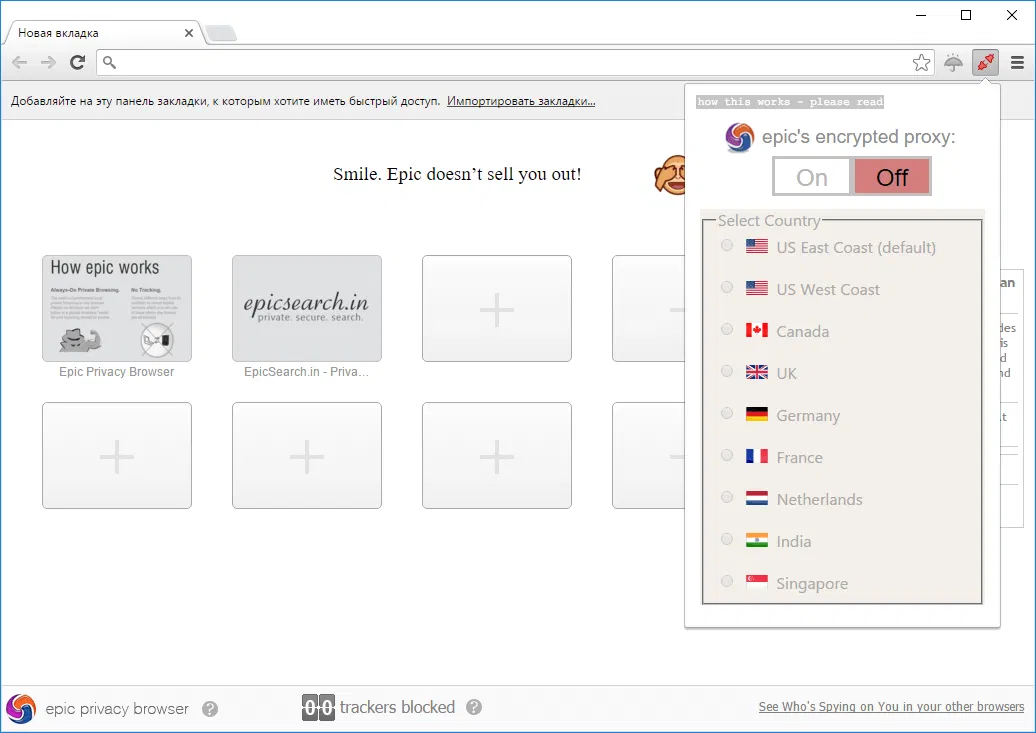This screenshot has height=733, width=1036.
Task: Open a new tab with blank tab button
Action: 221,33
